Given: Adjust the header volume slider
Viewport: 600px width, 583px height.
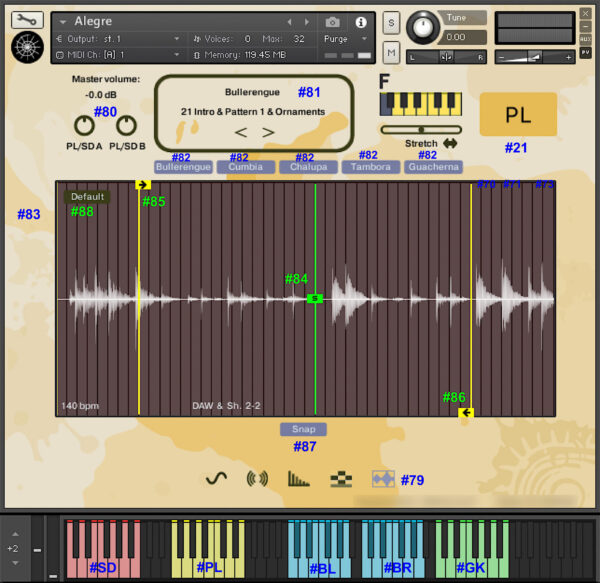Looking at the screenshot, I should coord(535,57).
